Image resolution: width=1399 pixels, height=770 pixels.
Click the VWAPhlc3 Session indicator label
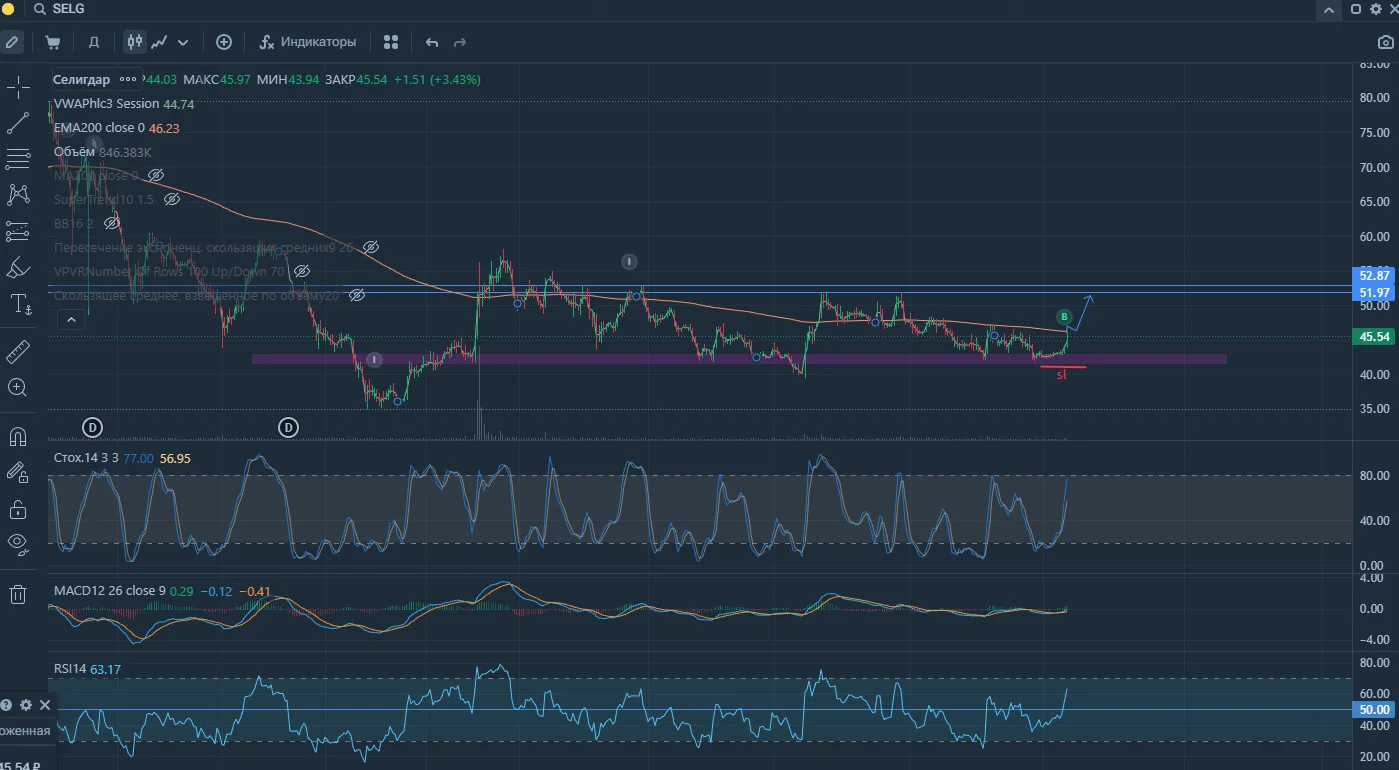coord(106,103)
